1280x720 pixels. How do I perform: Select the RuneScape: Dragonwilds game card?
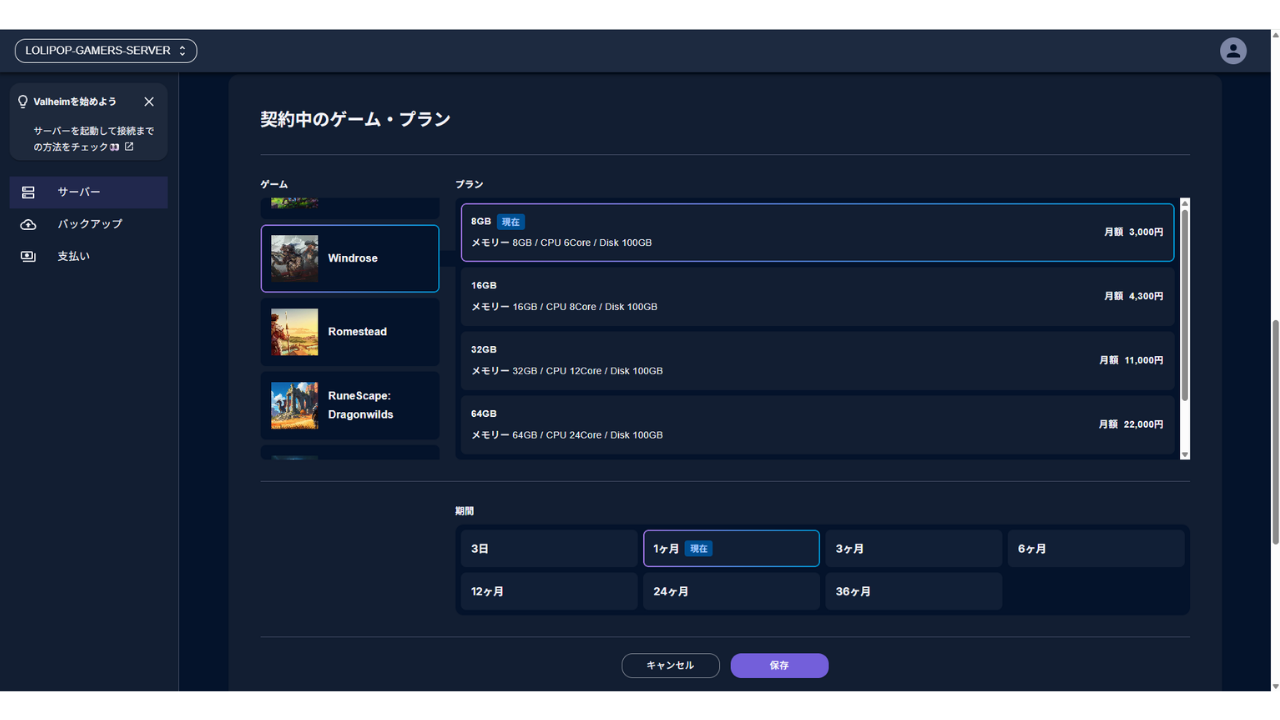click(x=350, y=405)
